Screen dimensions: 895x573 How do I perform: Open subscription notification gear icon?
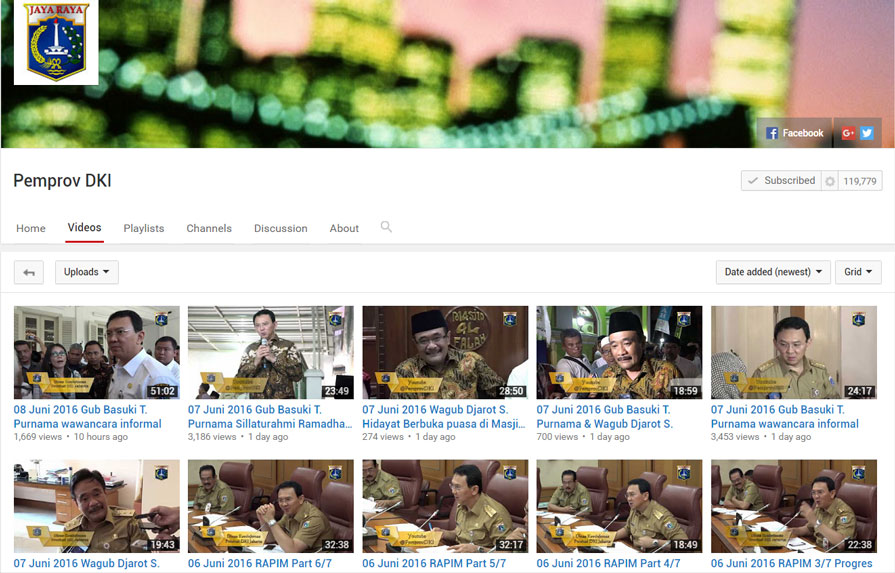click(830, 181)
